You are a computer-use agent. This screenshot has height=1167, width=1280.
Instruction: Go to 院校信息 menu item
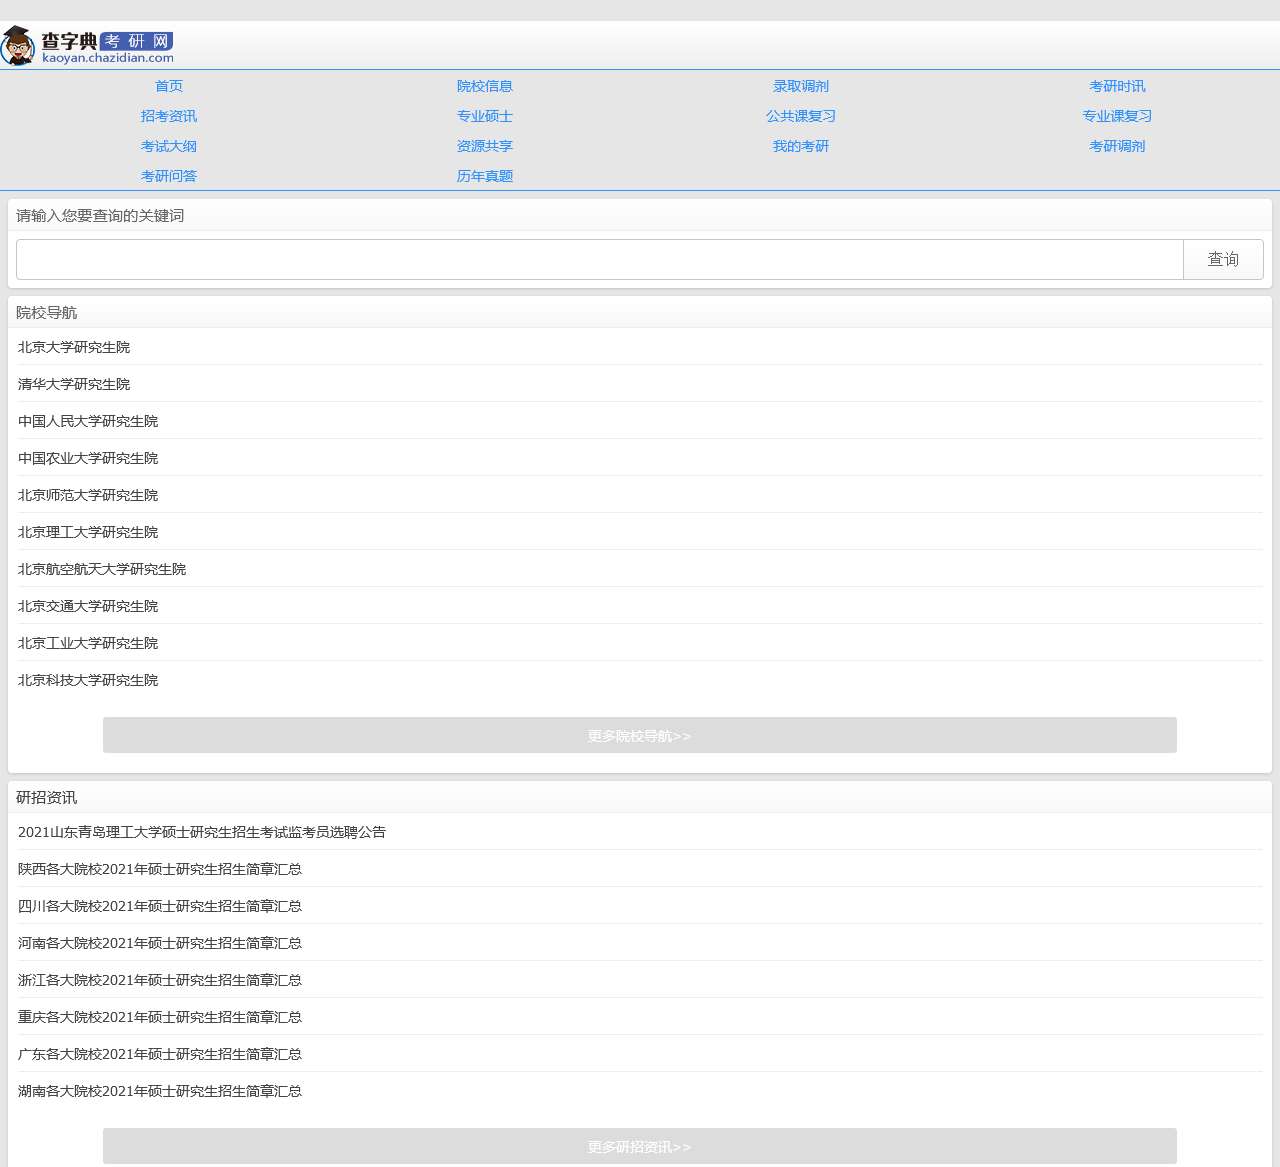484,86
